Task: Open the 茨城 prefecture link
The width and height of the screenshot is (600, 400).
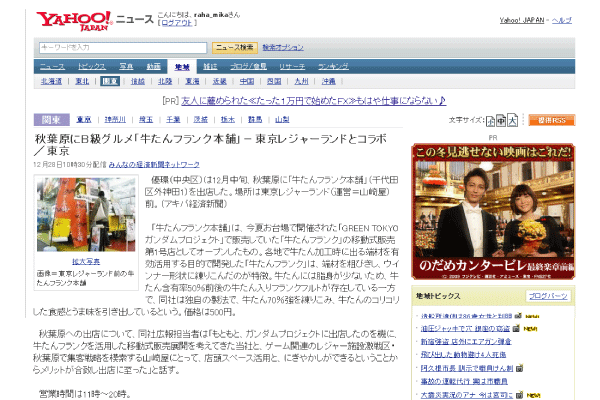Action: point(201,120)
